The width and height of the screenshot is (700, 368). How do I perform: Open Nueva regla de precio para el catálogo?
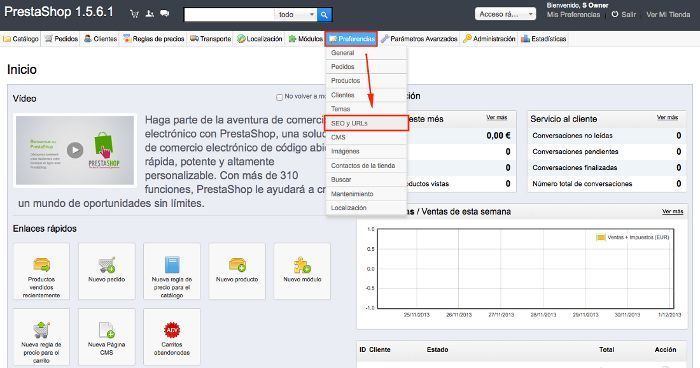tap(172, 271)
